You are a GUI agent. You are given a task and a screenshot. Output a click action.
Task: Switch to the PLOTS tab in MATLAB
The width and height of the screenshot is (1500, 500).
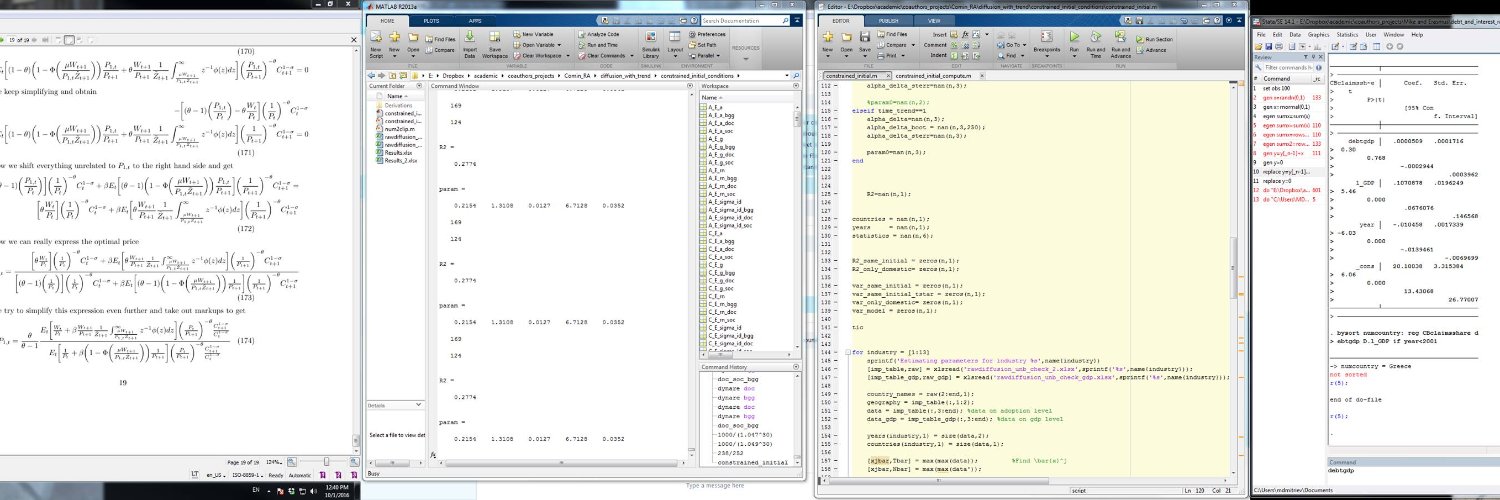431,19
